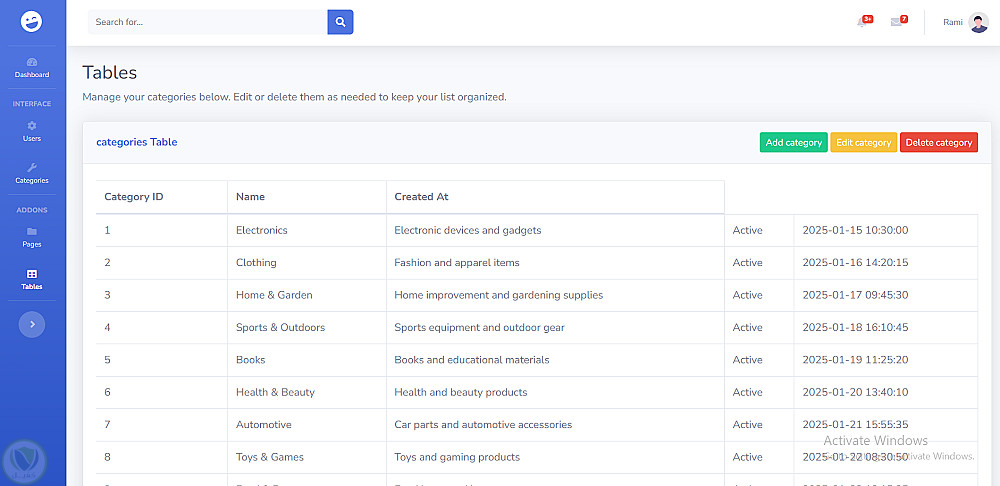Viewport: 1000px width, 486px height.
Task: Select the Electronics row name cell
Action: pyautogui.click(x=262, y=230)
